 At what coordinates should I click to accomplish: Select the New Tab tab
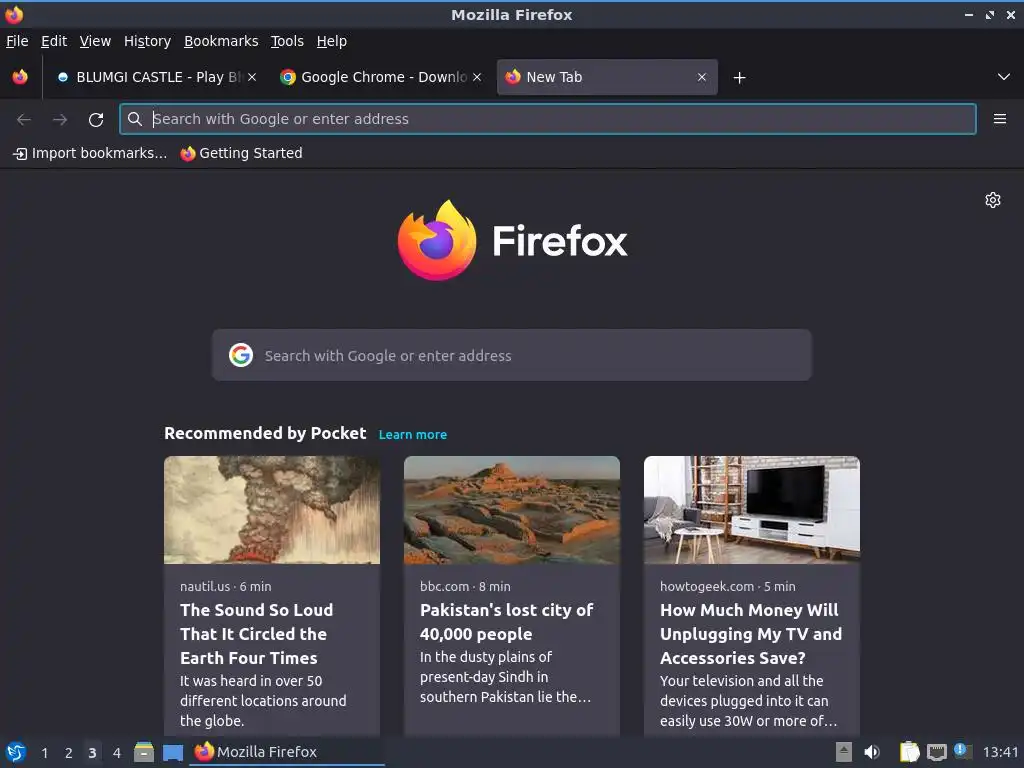[x=607, y=77]
